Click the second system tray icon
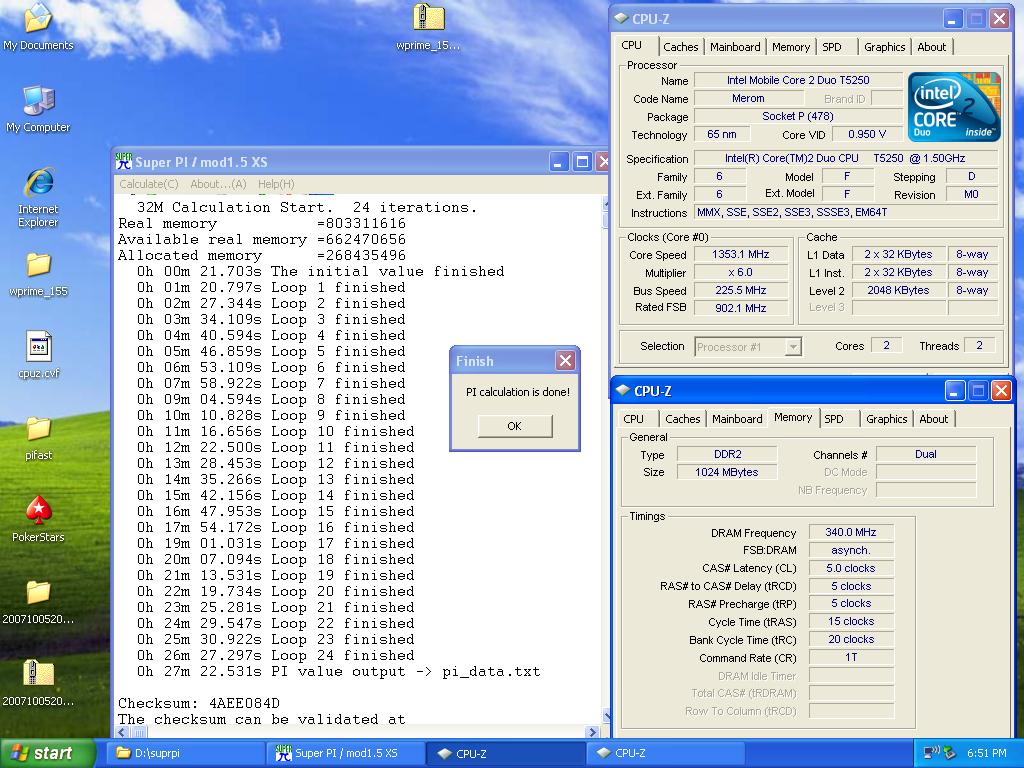 click(x=949, y=753)
